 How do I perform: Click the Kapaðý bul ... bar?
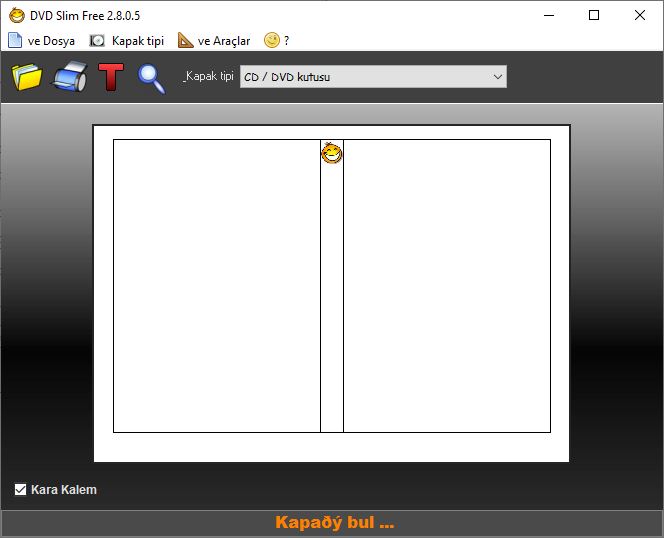pyautogui.click(x=332, y=523)
